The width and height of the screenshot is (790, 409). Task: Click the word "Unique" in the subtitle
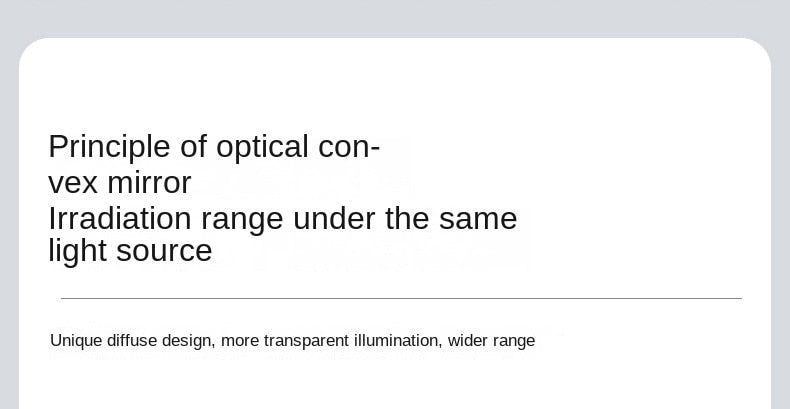click(76, 341)
